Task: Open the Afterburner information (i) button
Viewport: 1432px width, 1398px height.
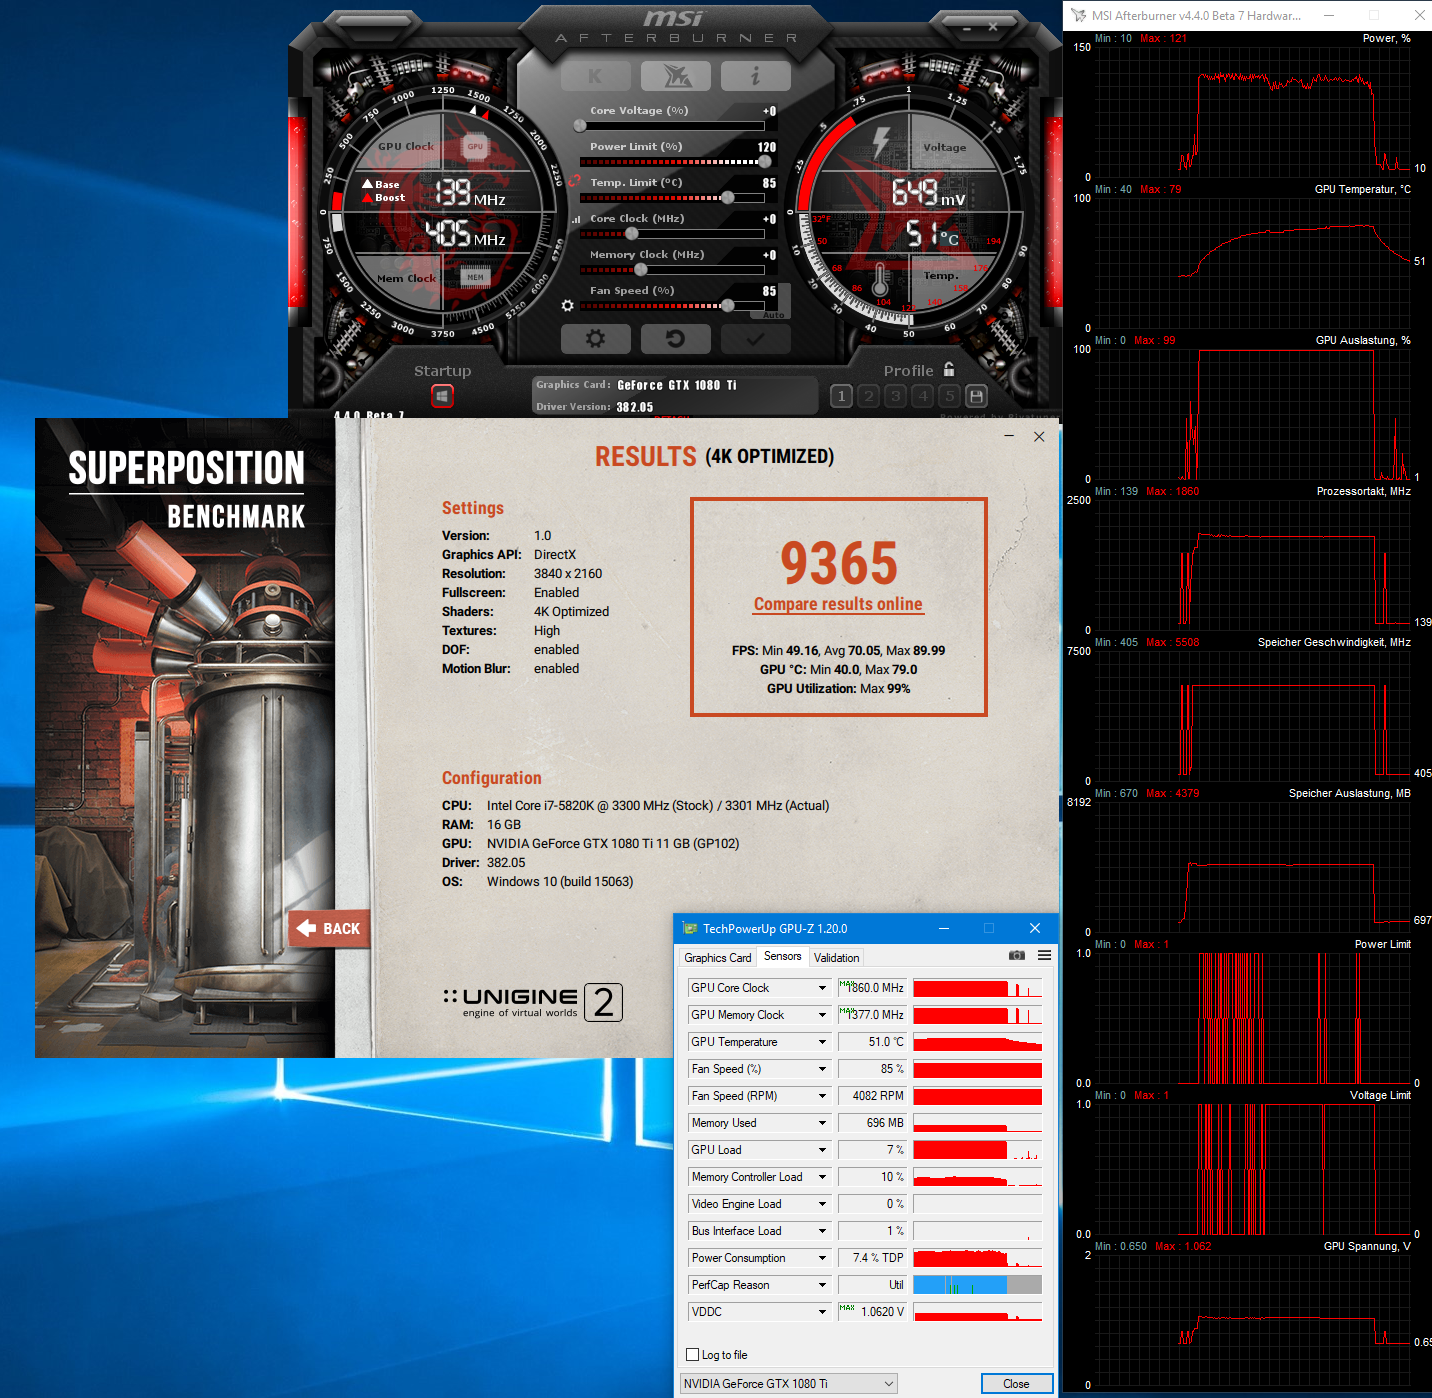Action: [x=756, y=76]
